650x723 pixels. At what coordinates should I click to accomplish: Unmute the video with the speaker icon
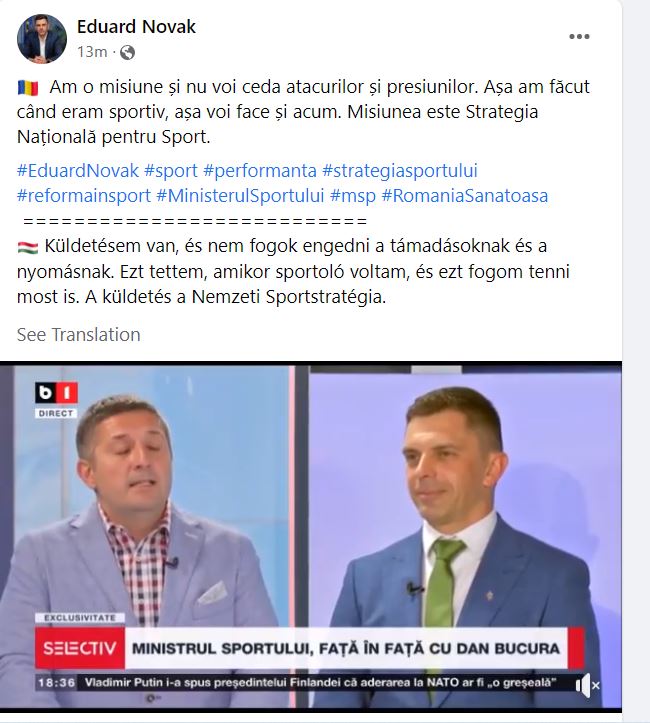click(x=587, y=685)
